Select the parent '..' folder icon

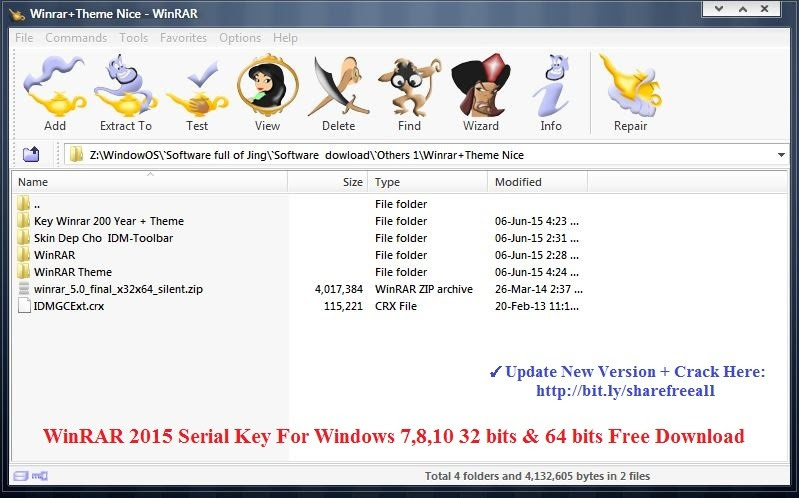[x=23, y=203]
